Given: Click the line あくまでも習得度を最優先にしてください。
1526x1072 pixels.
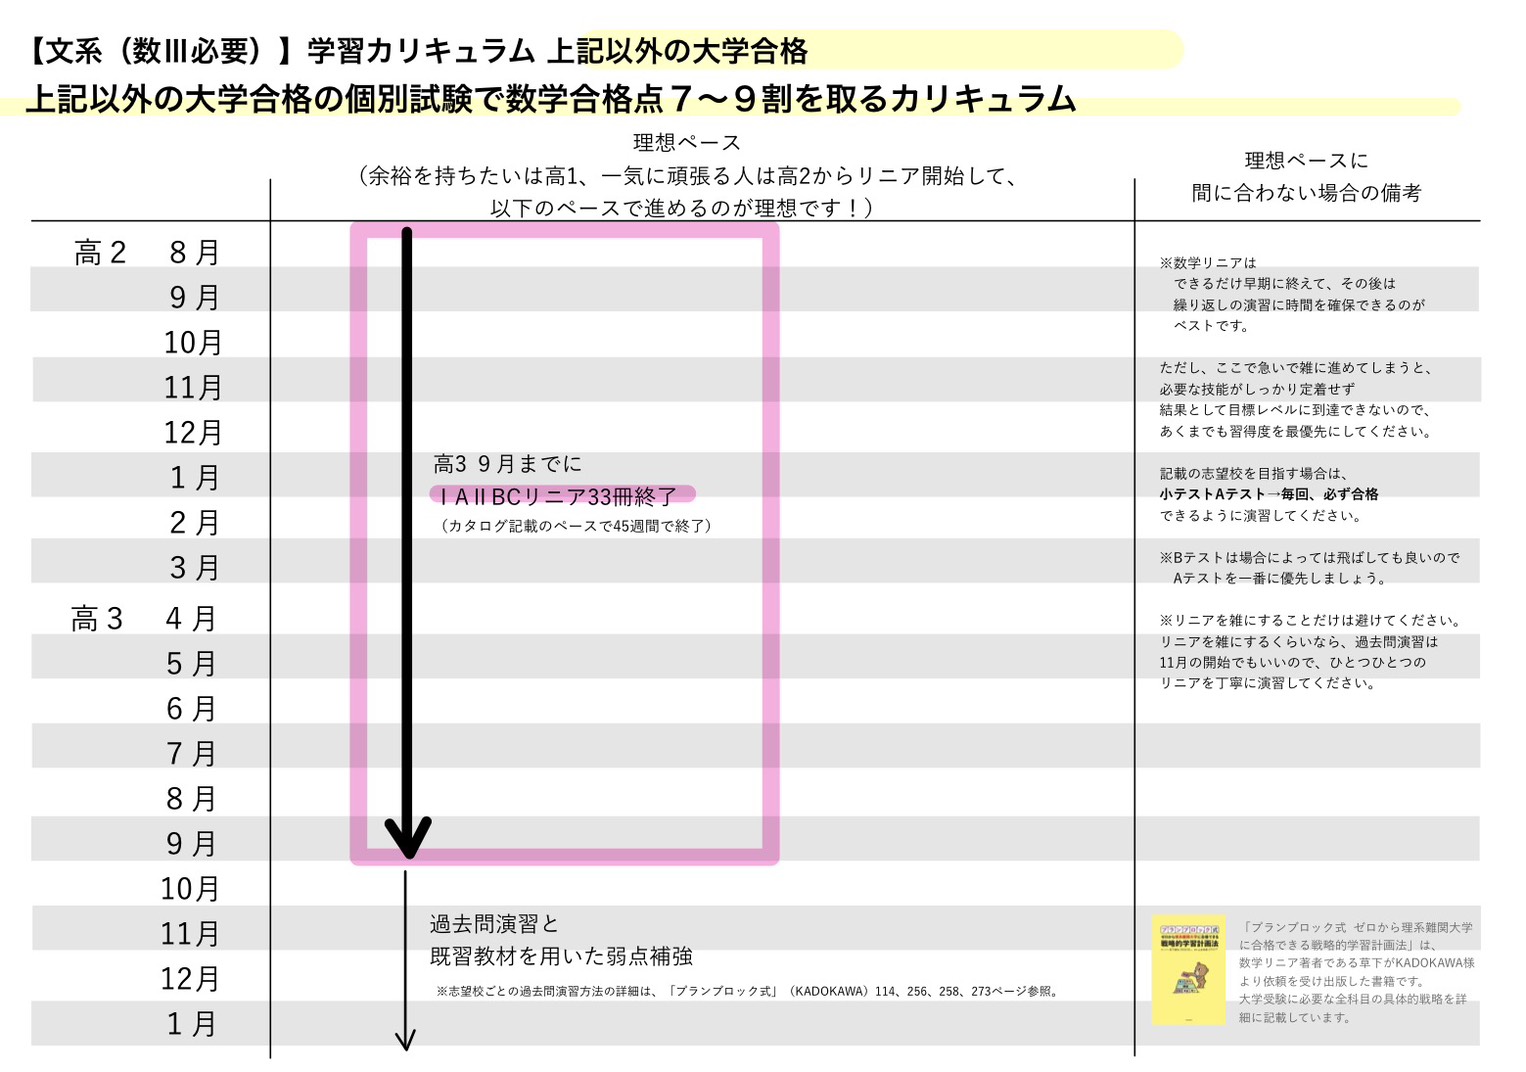Looking at the screenshot, I should (x=1297, y=432).
